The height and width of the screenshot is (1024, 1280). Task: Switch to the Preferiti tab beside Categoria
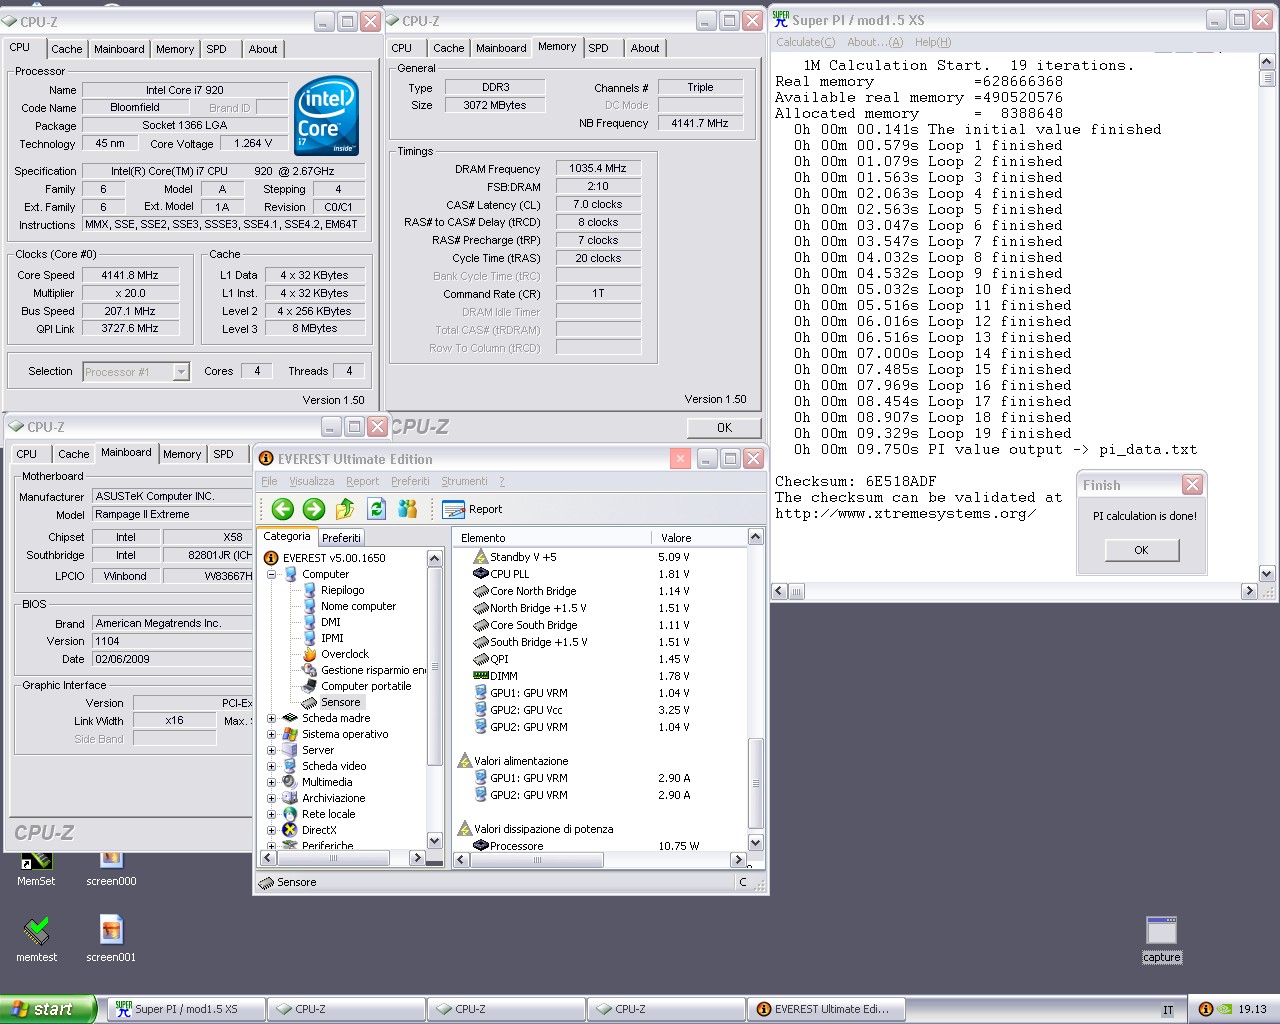[x=341, y=537]
